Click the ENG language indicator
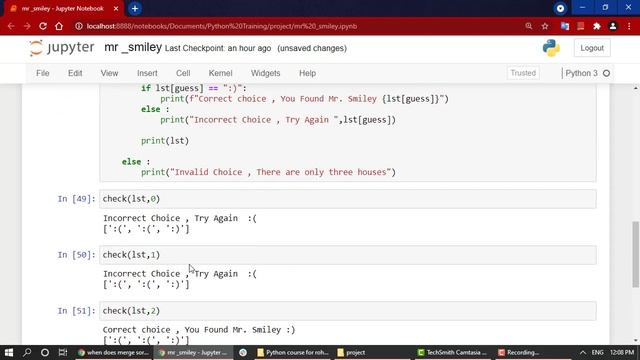Viewport: 640px width, 360px height. [598, 352]
